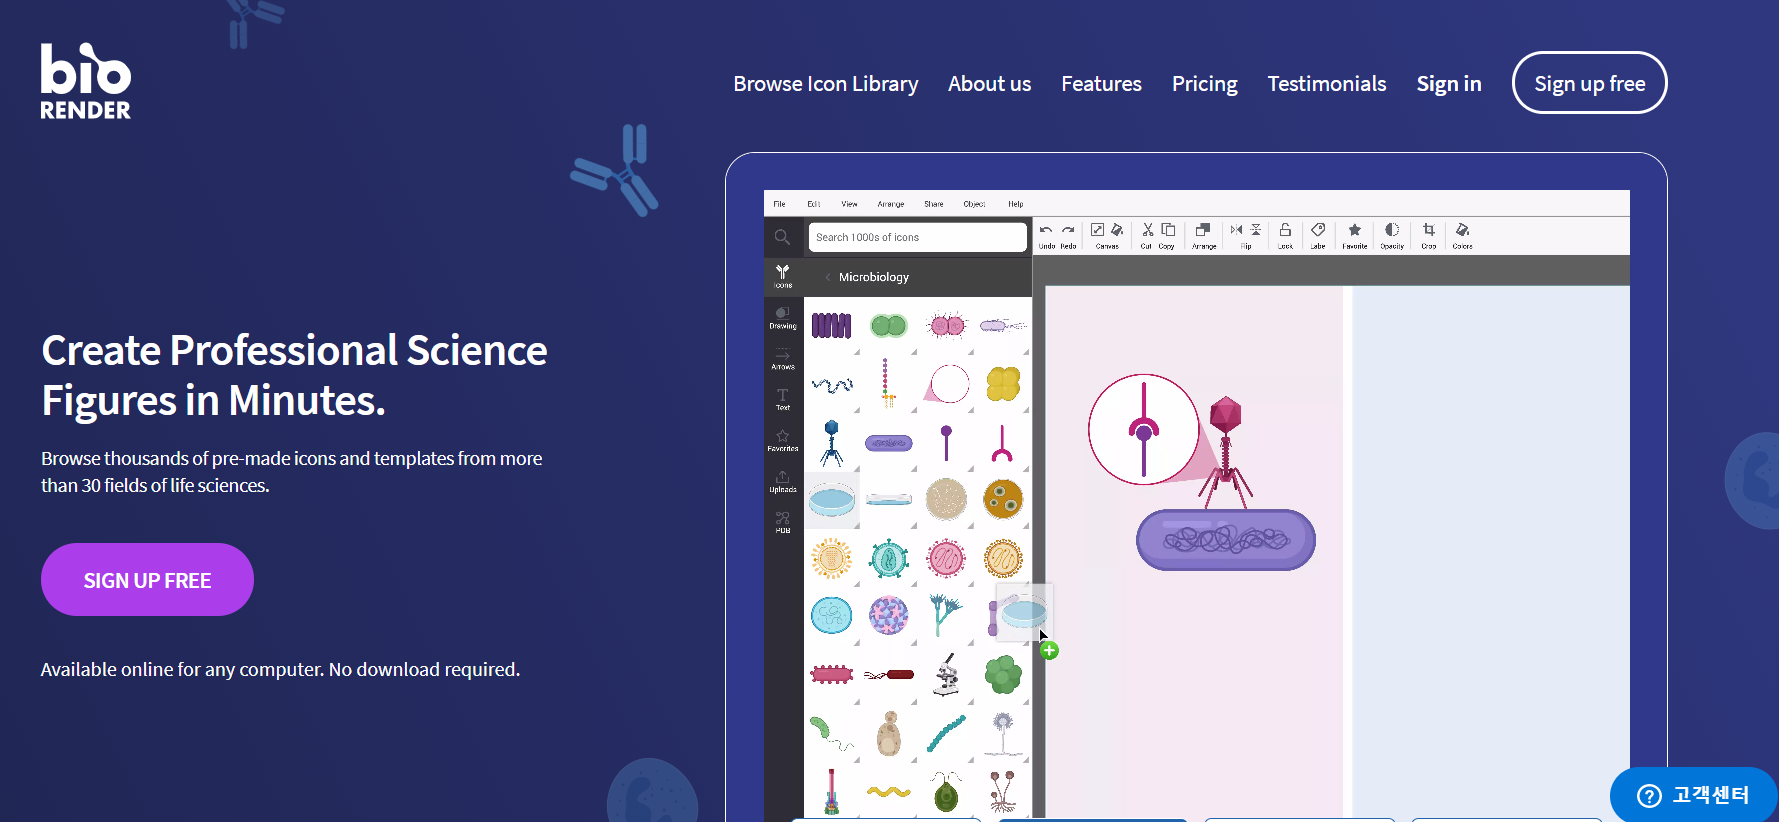The width and height of the screenshot is (1779, 822).
Task: Click the Search 1000s of icons field
Action: pyautogui.click(x=917, y=237)
